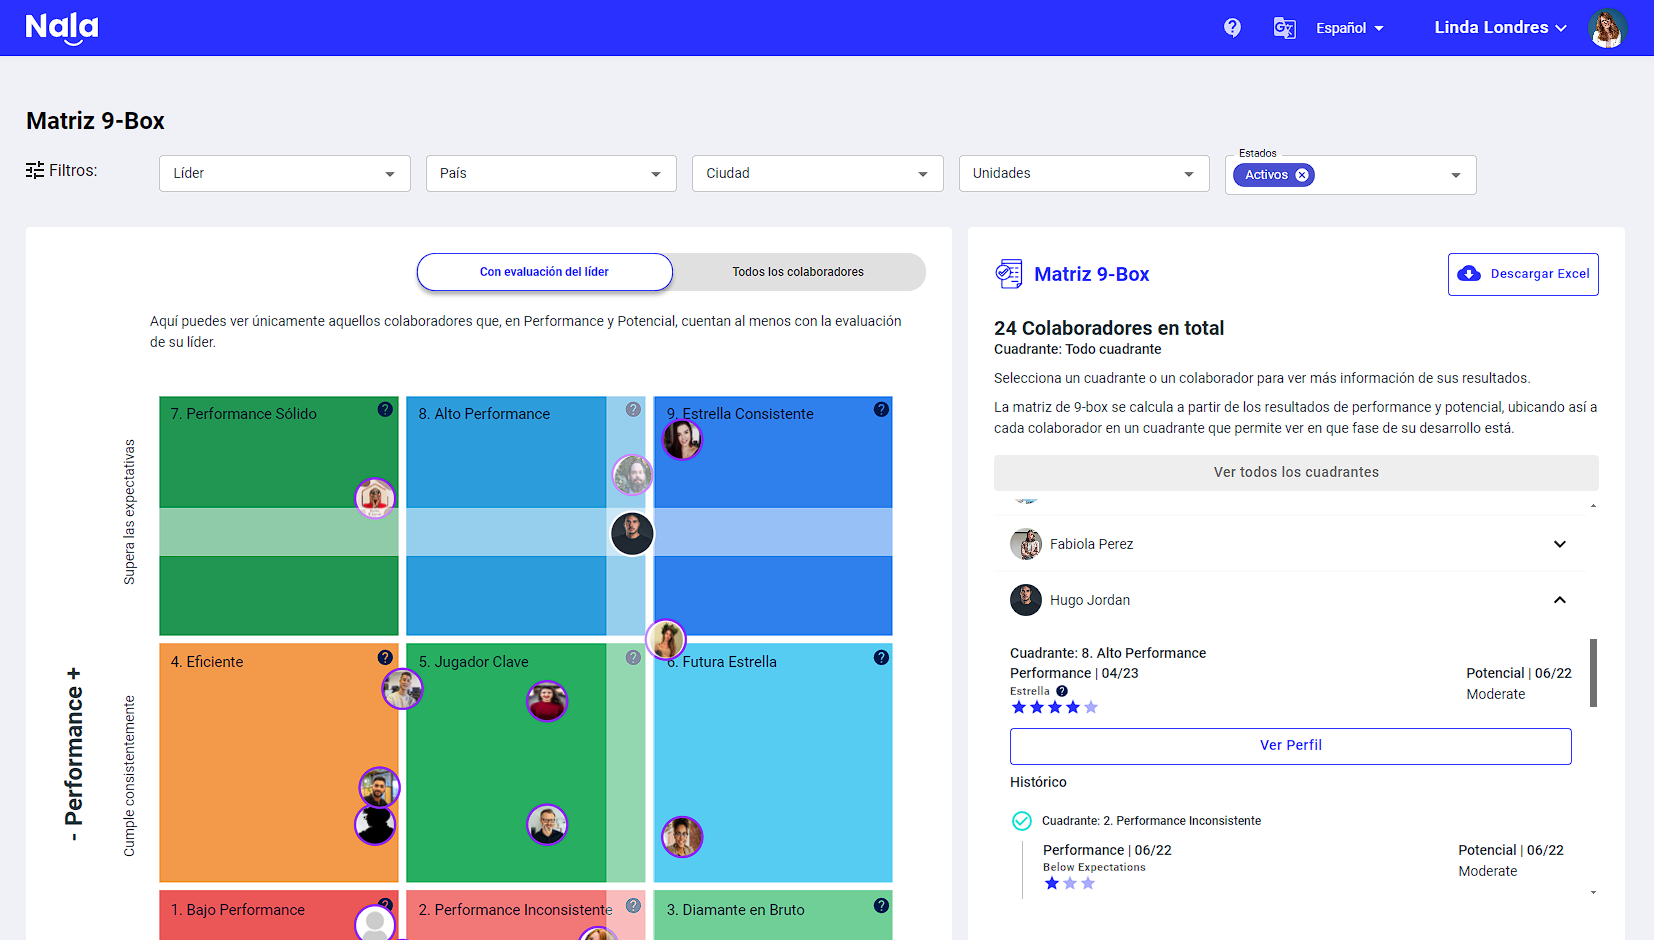Show help for 6. Futura Estrella quadrant

[x=881, y=657]
